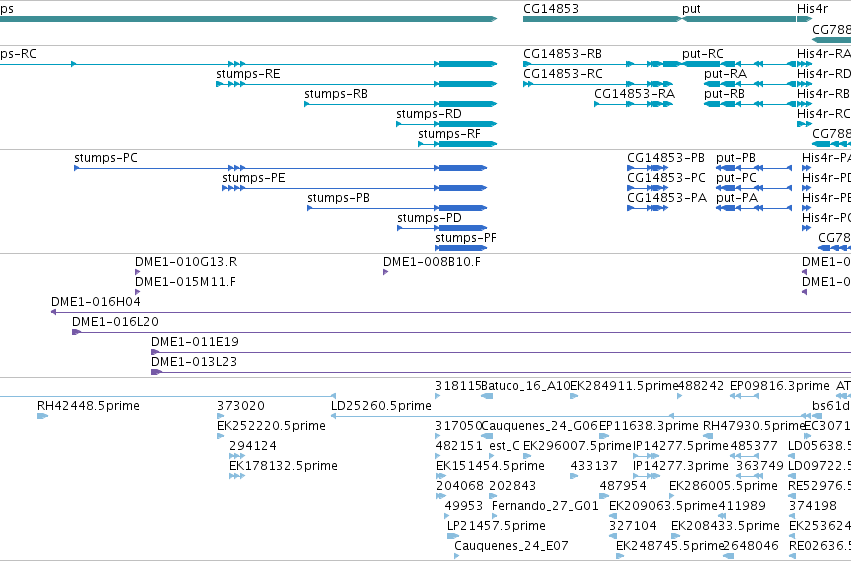
Task: Select the Cauquenes_24_E07 EST label
Action: pos(511,546)
